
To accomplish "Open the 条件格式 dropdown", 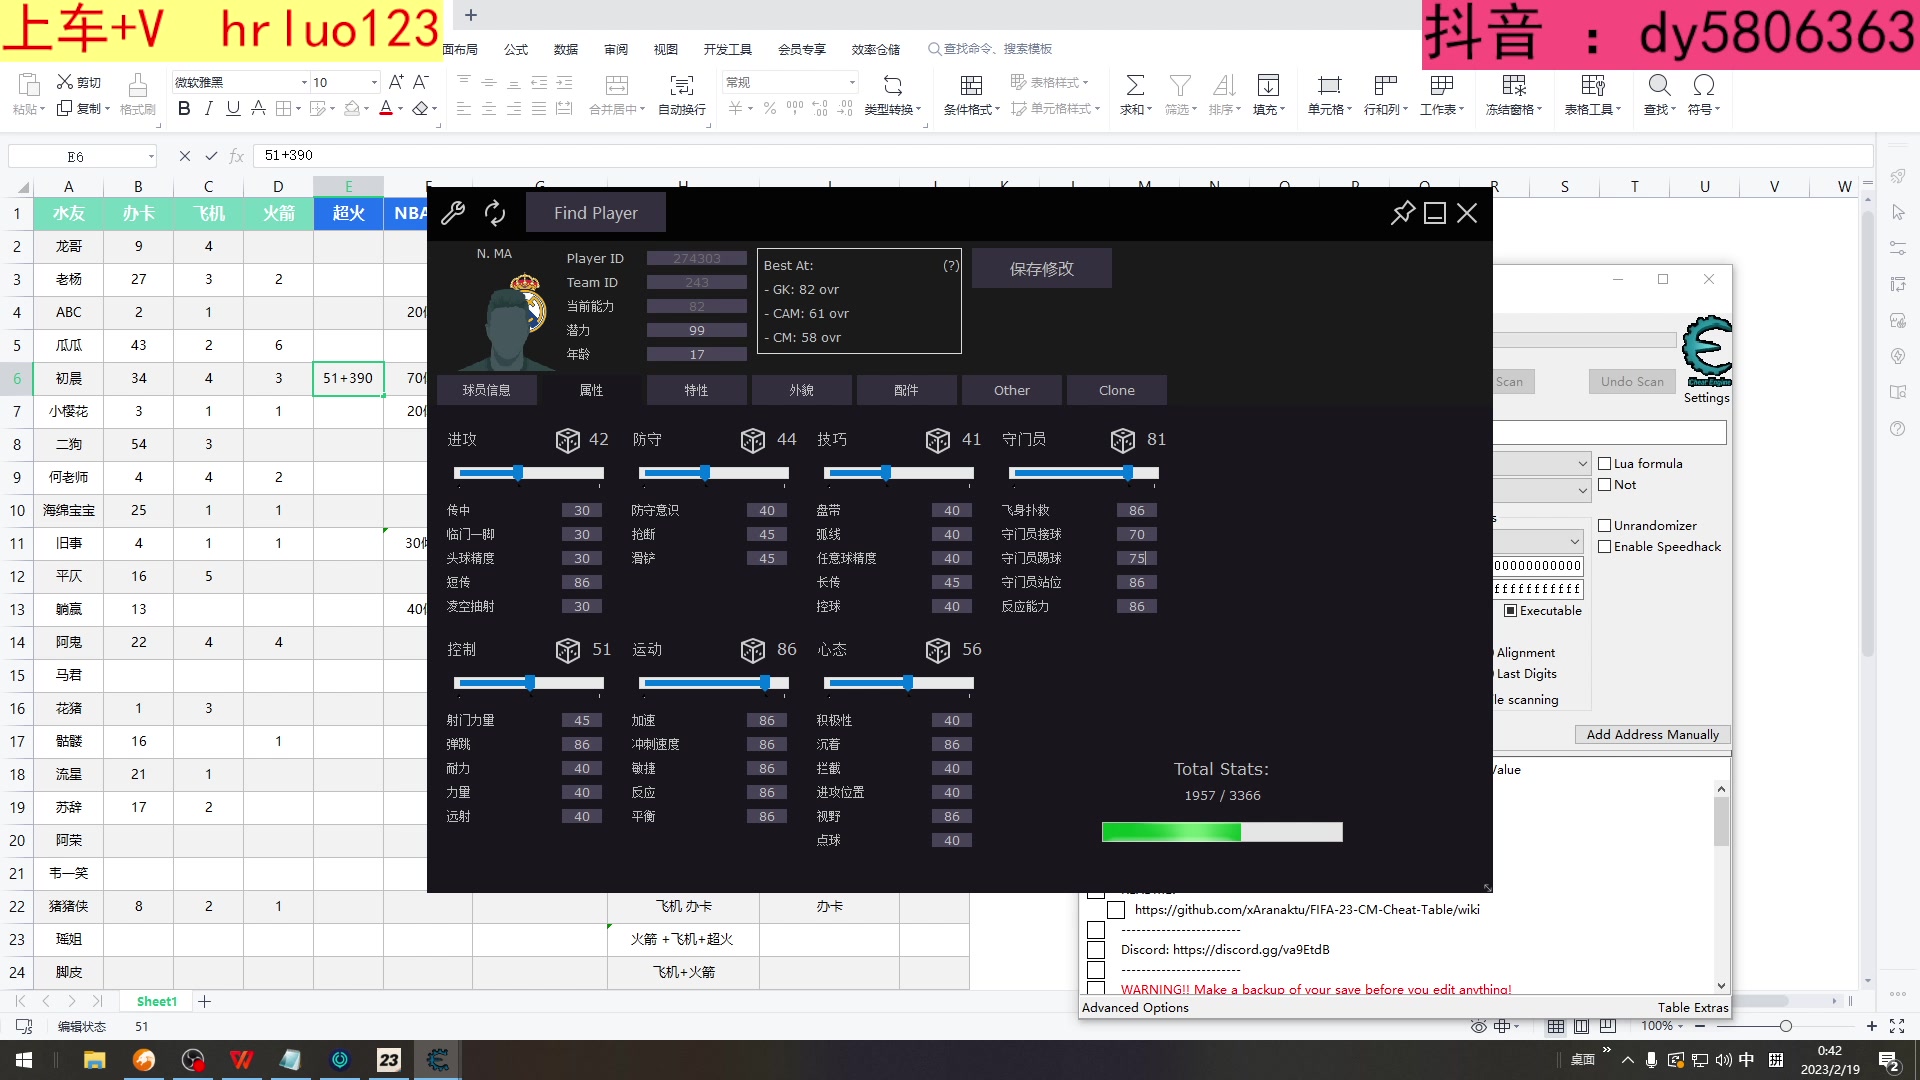I will 971,95.
